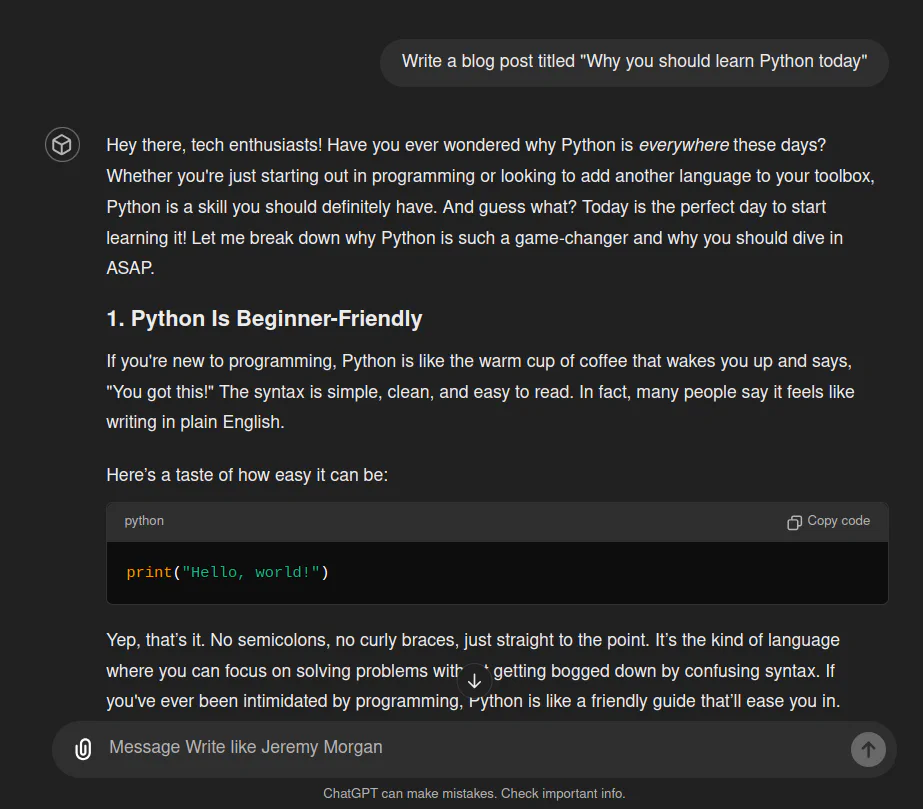Click the text "Hey there, tech enthusiasts!"

(x=214, y=145)
